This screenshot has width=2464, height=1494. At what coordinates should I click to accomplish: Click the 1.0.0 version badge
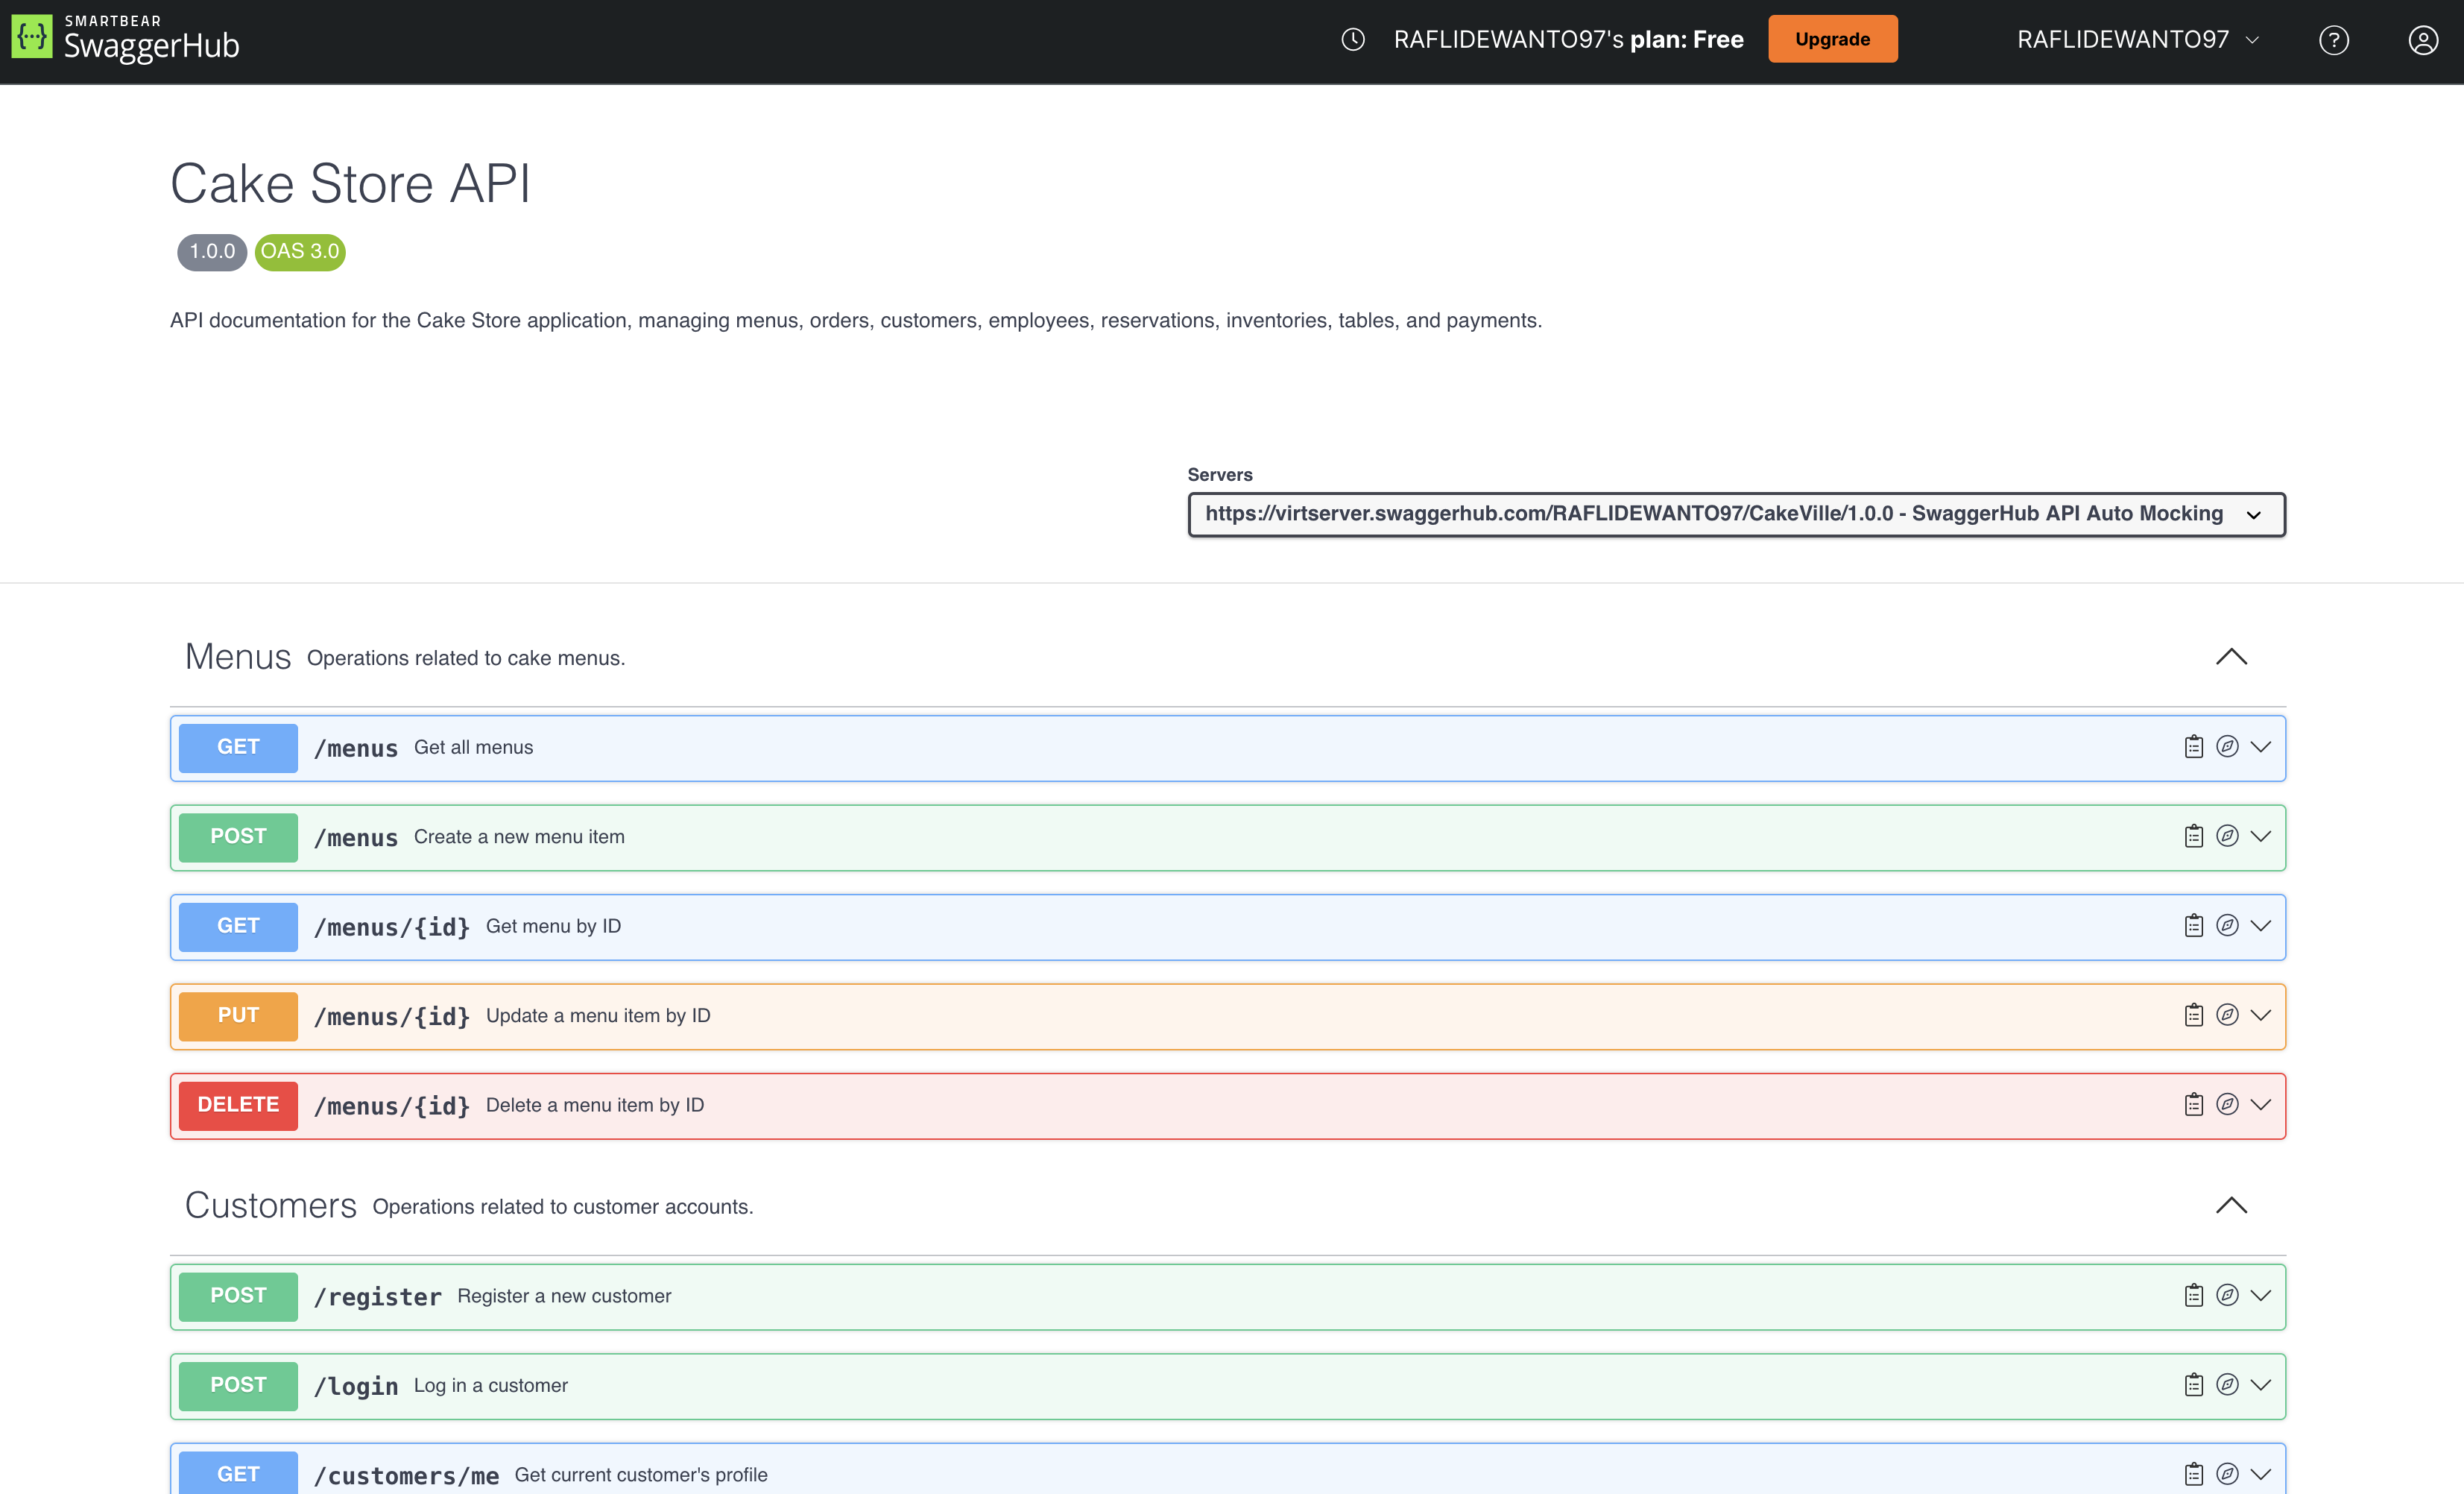pyautogui.click(x=212, y=252)
